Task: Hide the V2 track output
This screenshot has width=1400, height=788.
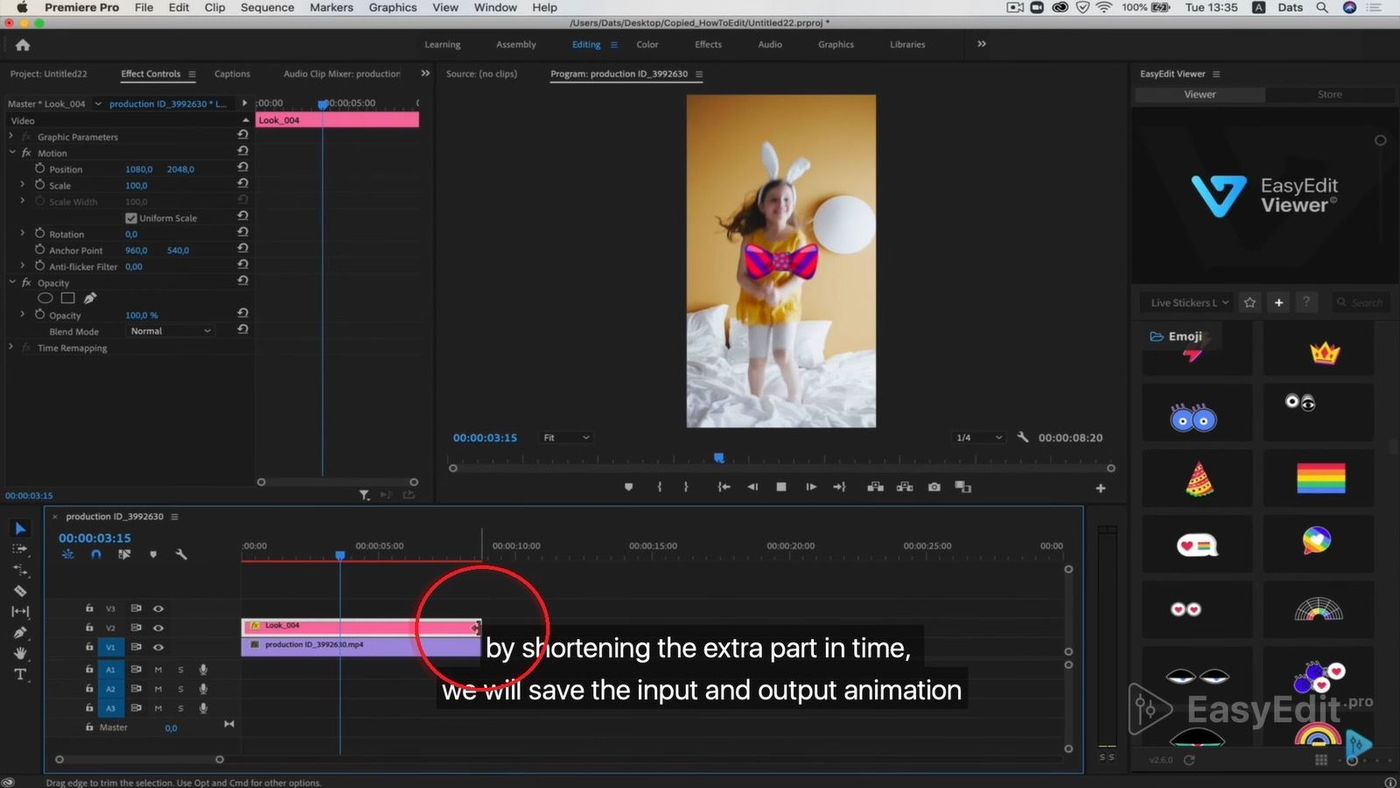Action: click(158, 628)
